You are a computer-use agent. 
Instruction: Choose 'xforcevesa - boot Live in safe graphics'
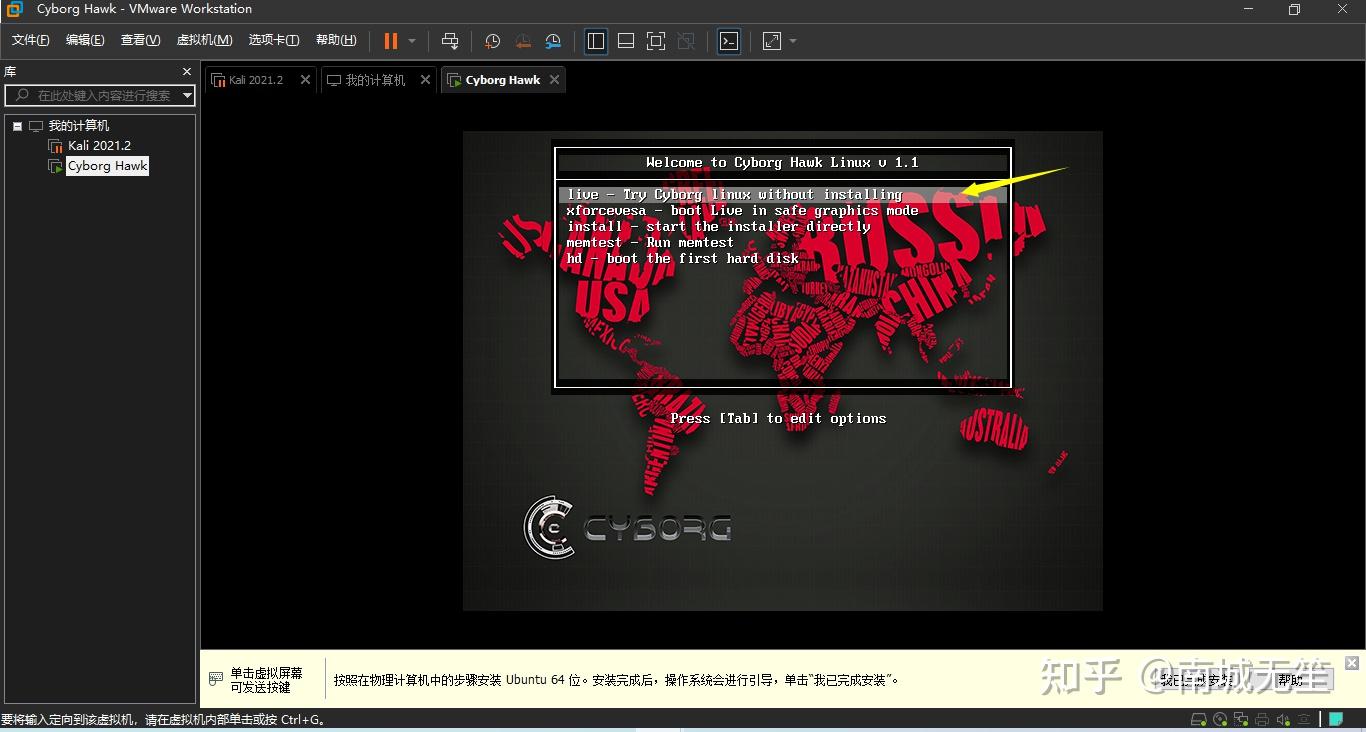click(x=742, y=211)
